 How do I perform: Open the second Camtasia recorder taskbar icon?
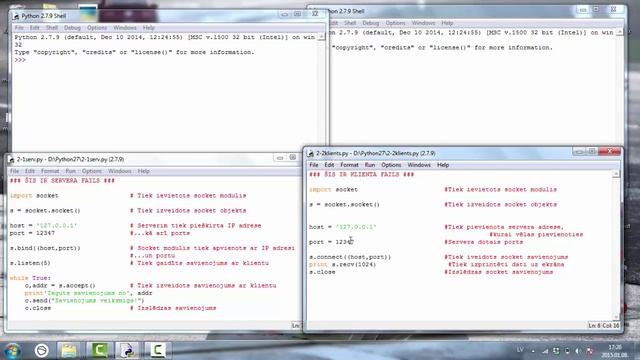coord(158,350)
